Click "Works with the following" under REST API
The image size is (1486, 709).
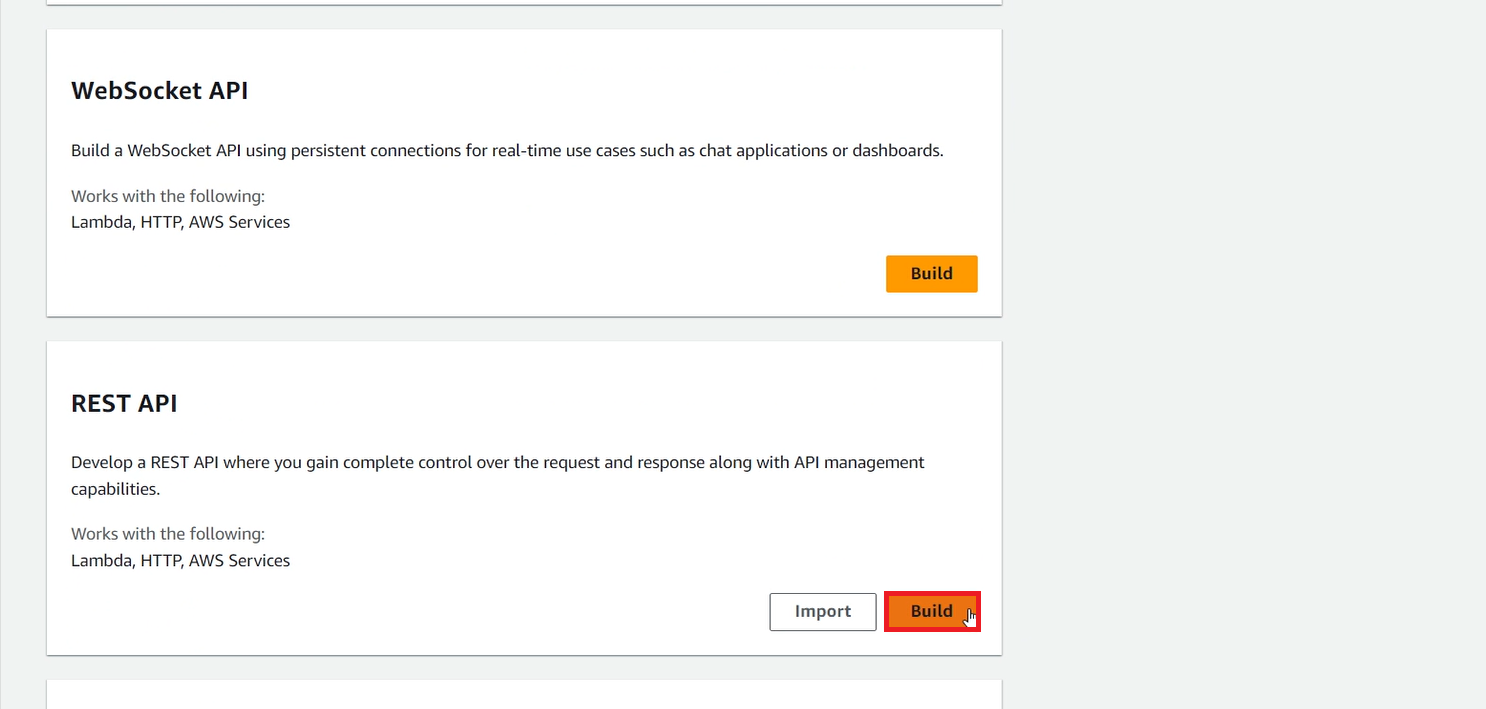point(167,534)
